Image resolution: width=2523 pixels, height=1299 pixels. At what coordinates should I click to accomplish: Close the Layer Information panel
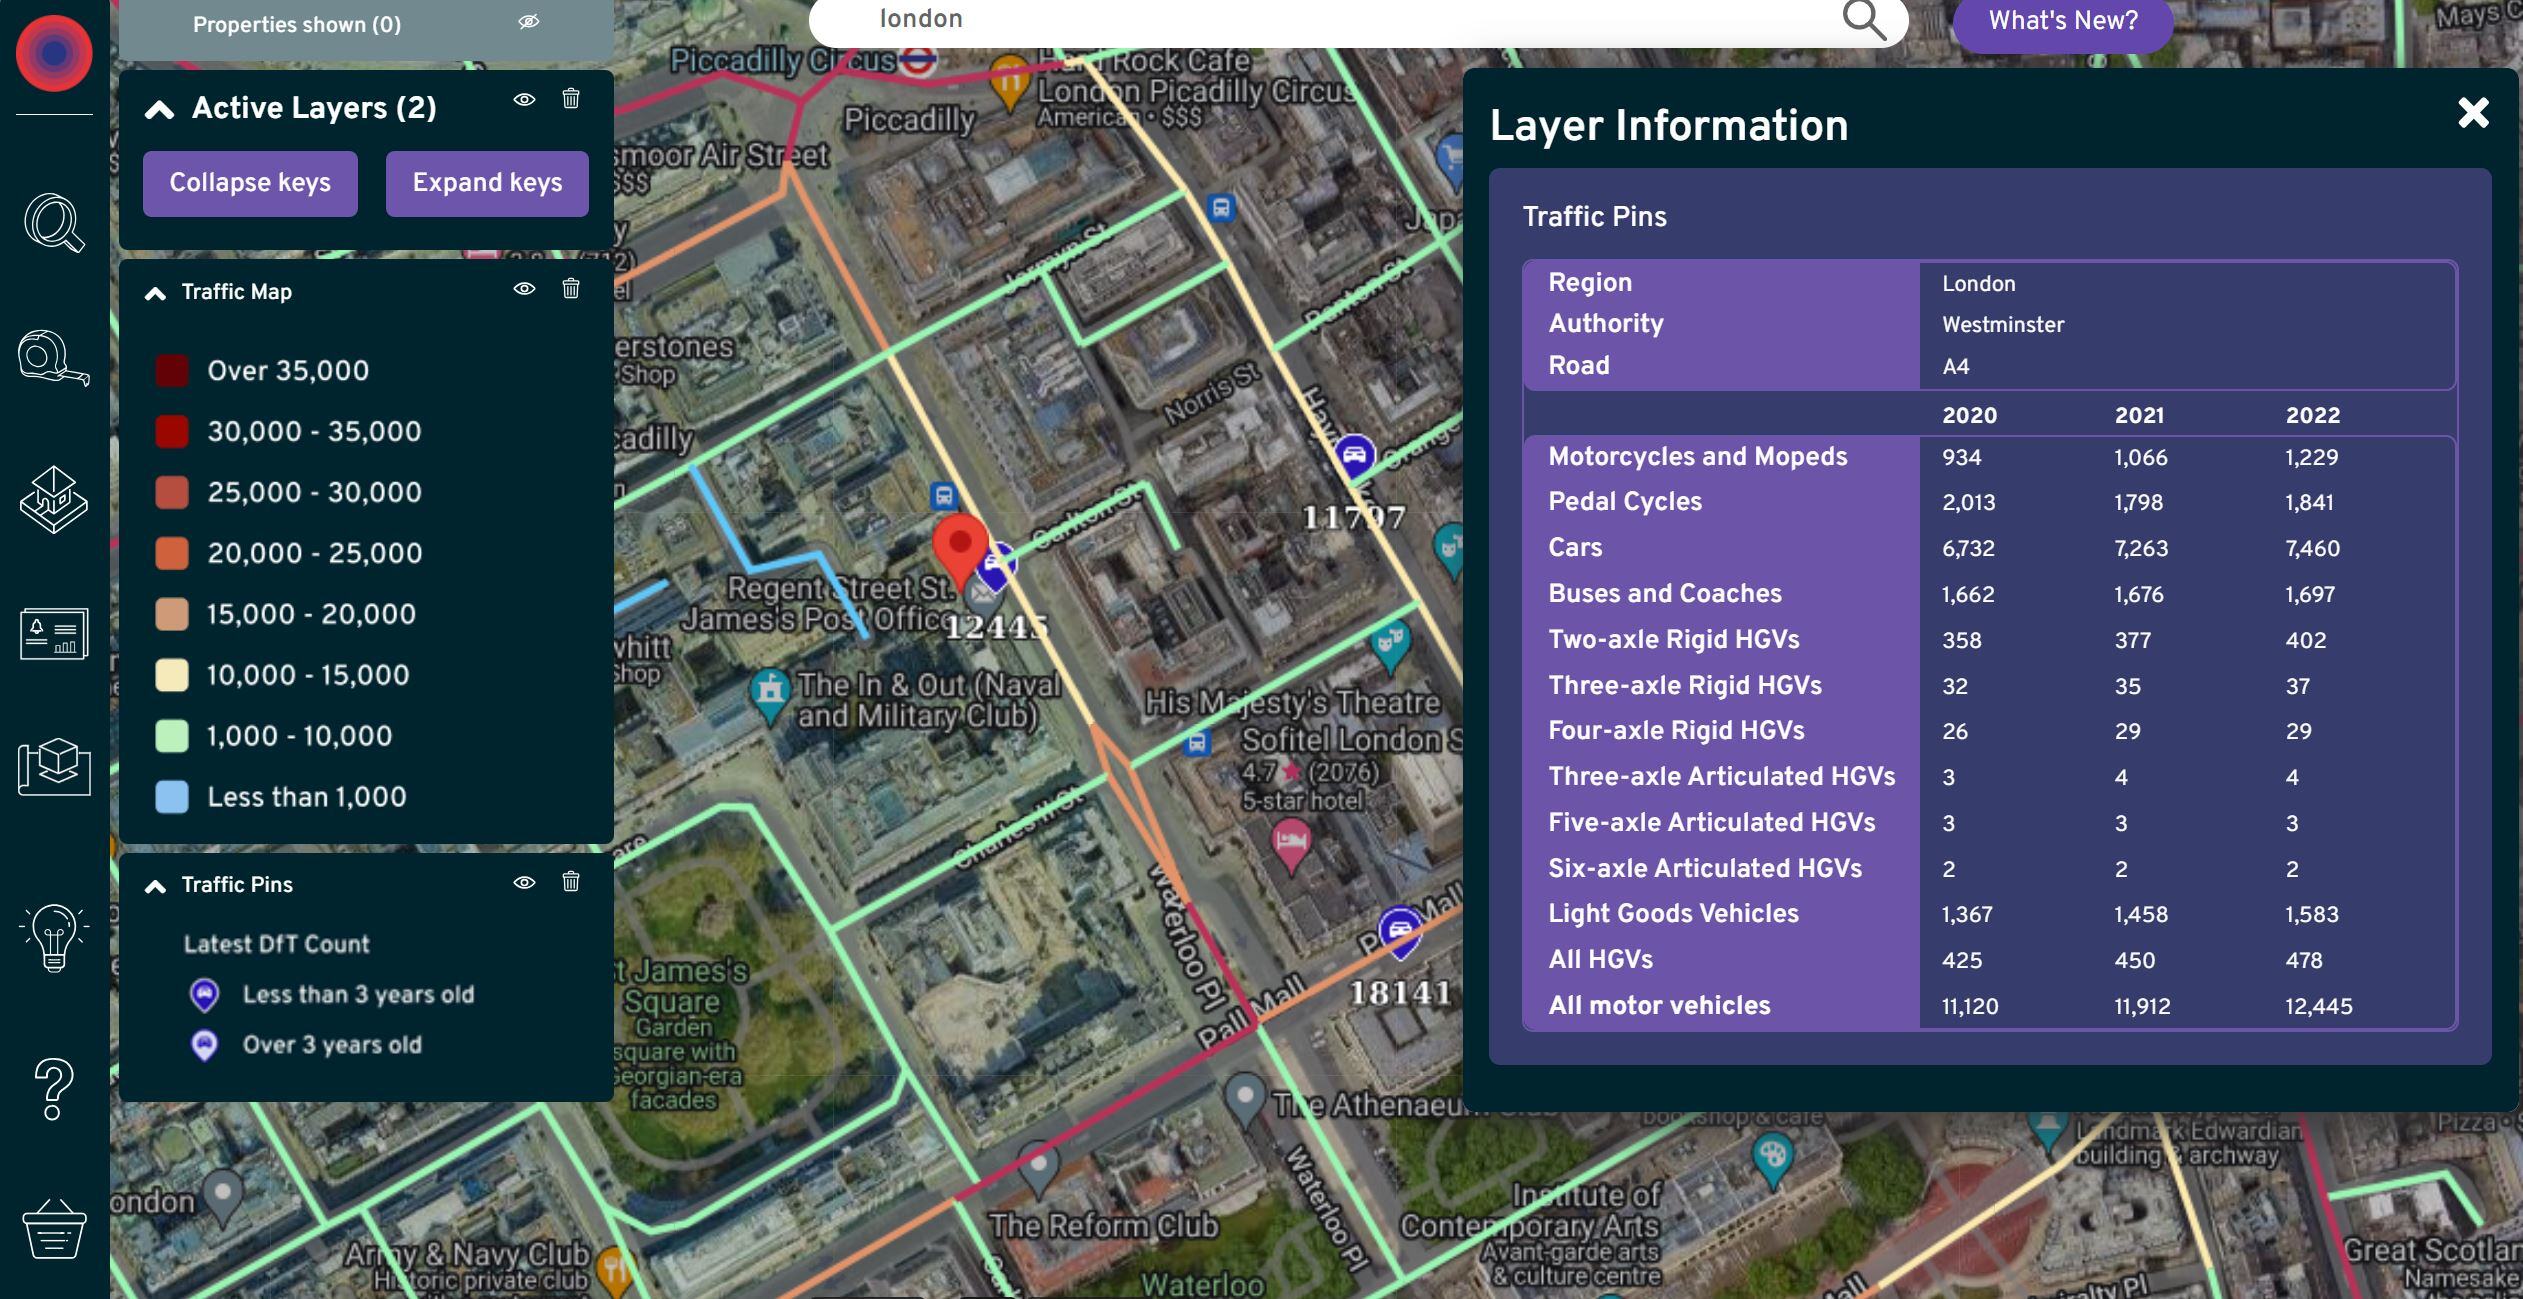[2473, 113]
